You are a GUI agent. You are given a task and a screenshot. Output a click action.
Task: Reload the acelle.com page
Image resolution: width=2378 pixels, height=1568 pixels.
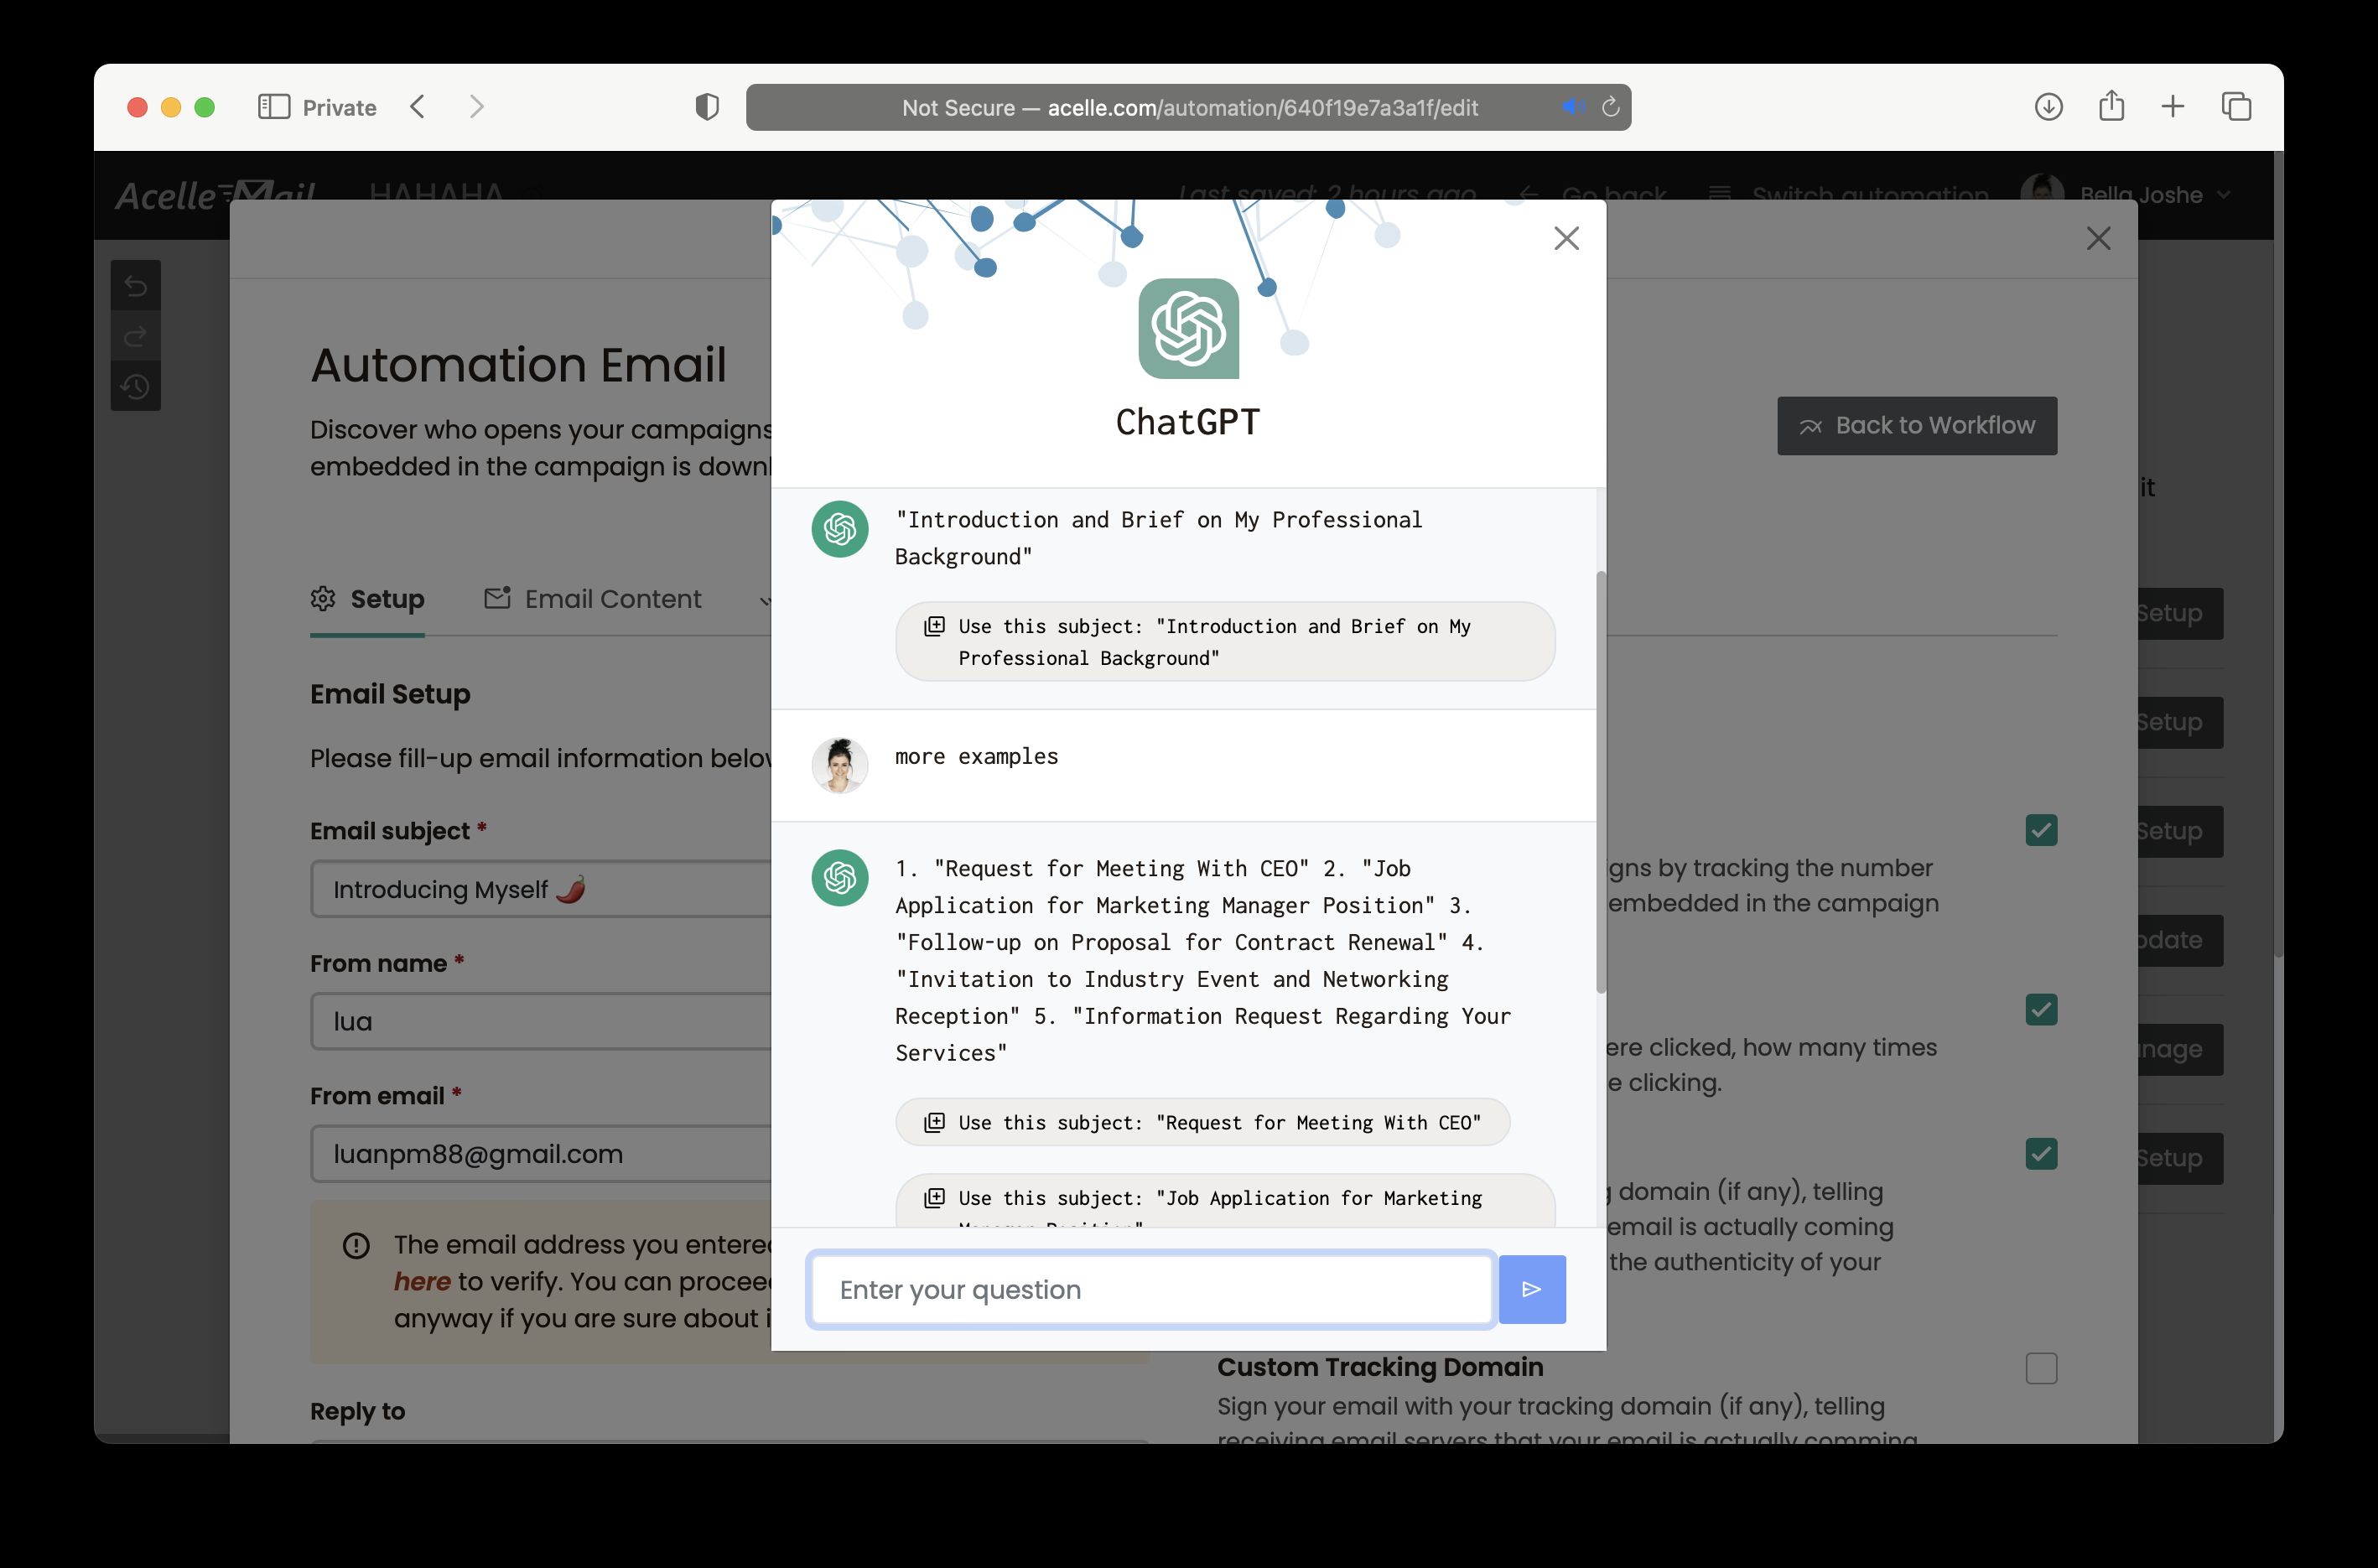click(x=1610, y=107)
